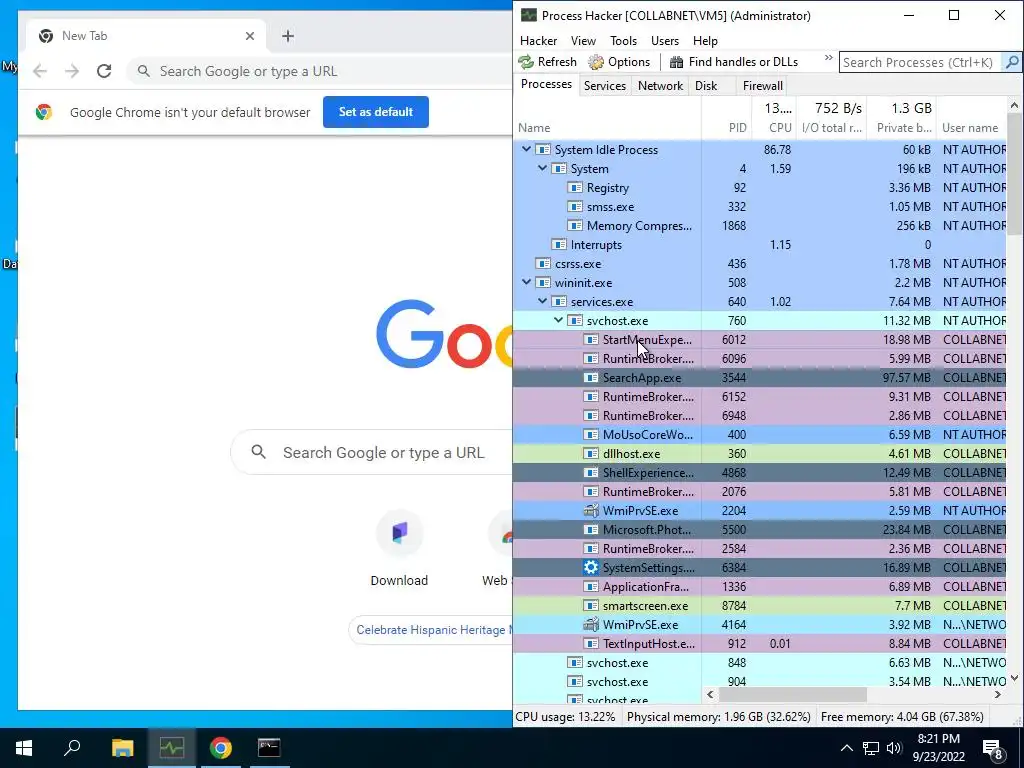Screen dimensions: 1024x768
Task: Open a new tab in Chrome
Action: (x=288, y=36)
